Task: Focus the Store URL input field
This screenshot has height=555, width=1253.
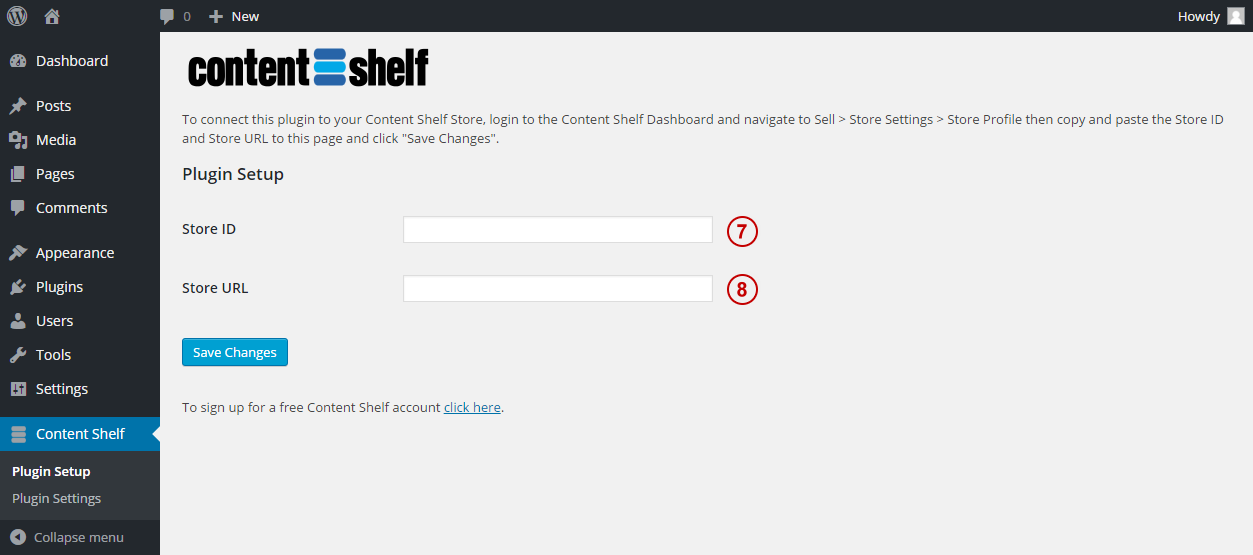Action: (558, 288)
